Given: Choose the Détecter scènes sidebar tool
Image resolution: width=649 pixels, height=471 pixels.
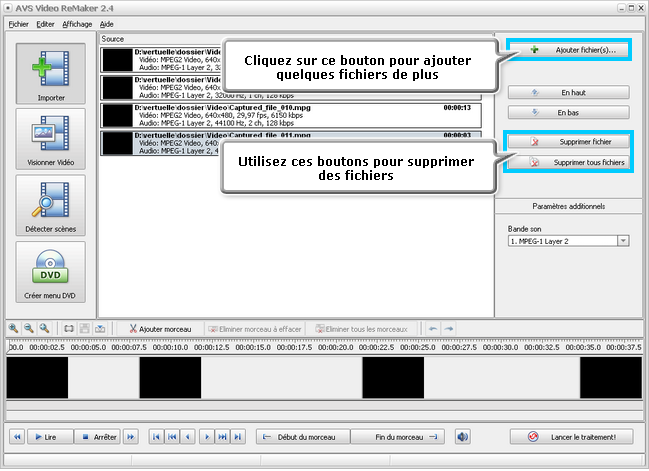Looking at the screenshot, I should tap(50, 205).
